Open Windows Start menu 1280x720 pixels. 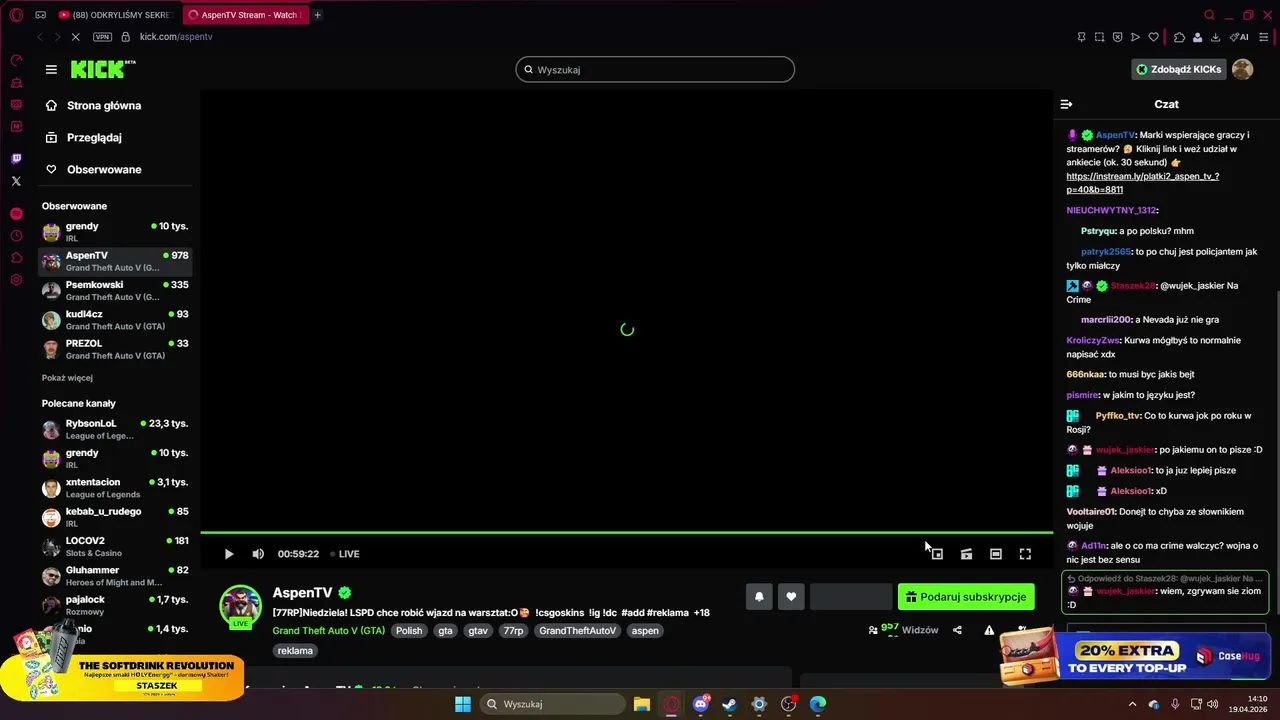click(x=462, y=704)
